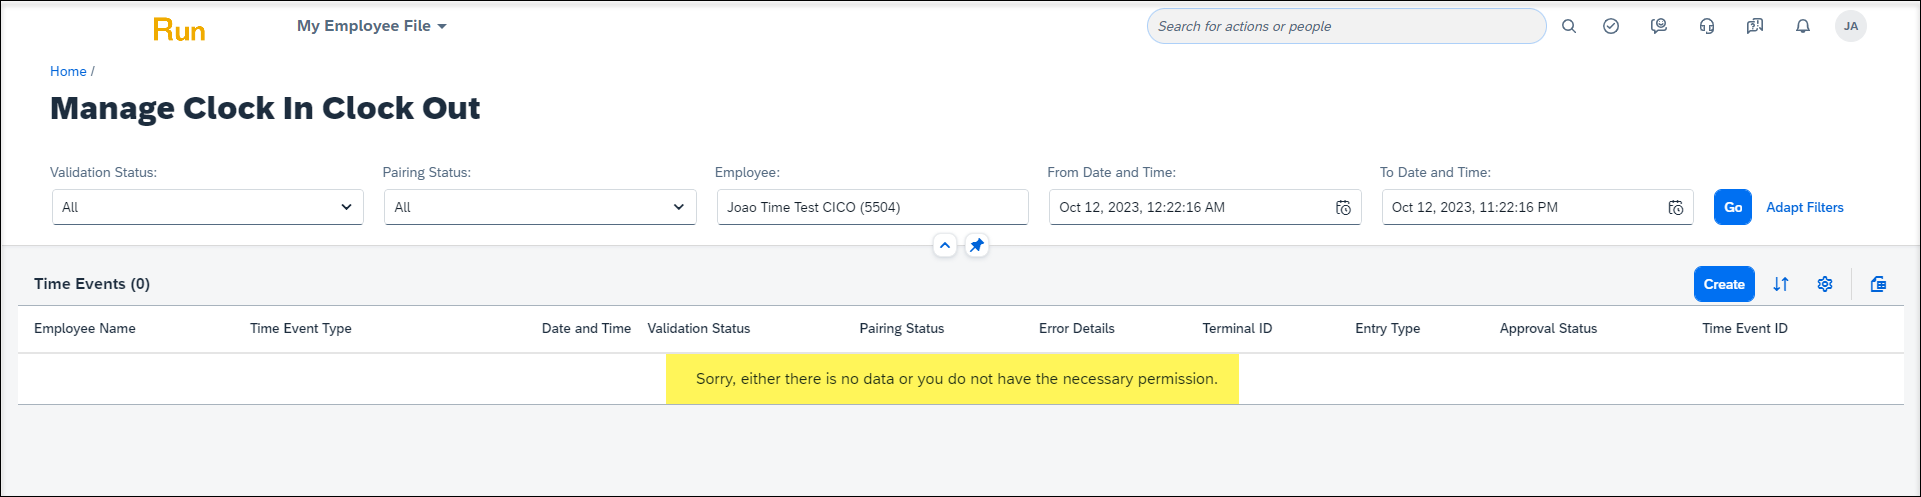Go to the Home breadcrumb link
This screenshot has width=1921, height=497.
pos(68,71)
